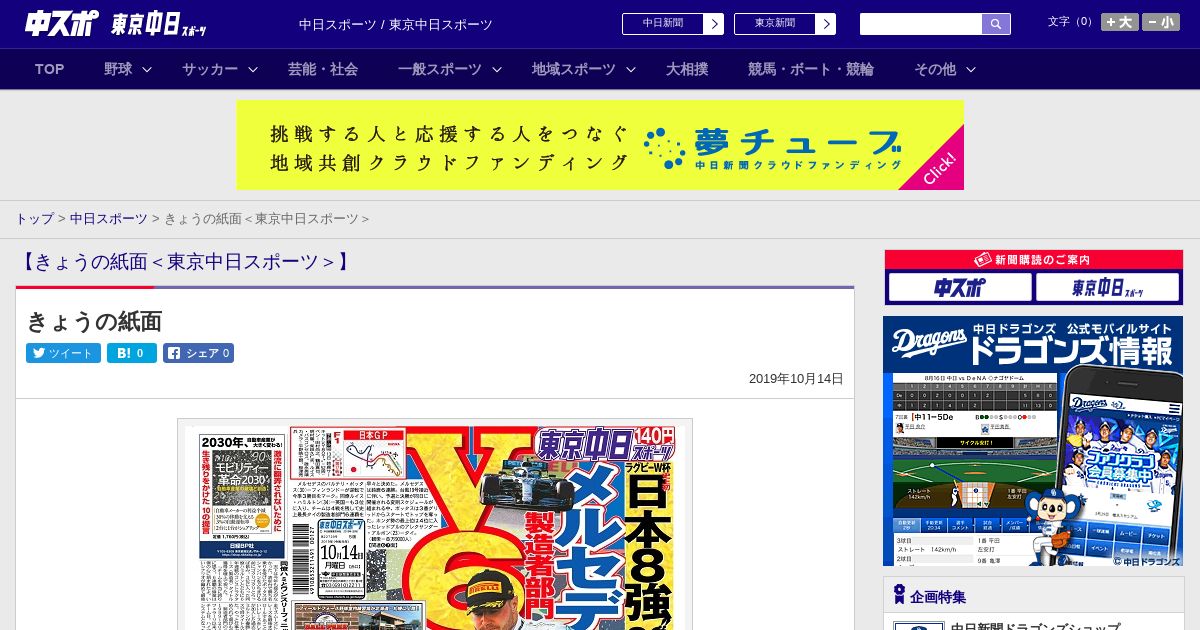Image resolution: width=1200 pixels, height=630 pixels.
Task: Click 【きょうの紙面＜東京中日スポーツ＞】 section title
Action: (x=186, y=262)
